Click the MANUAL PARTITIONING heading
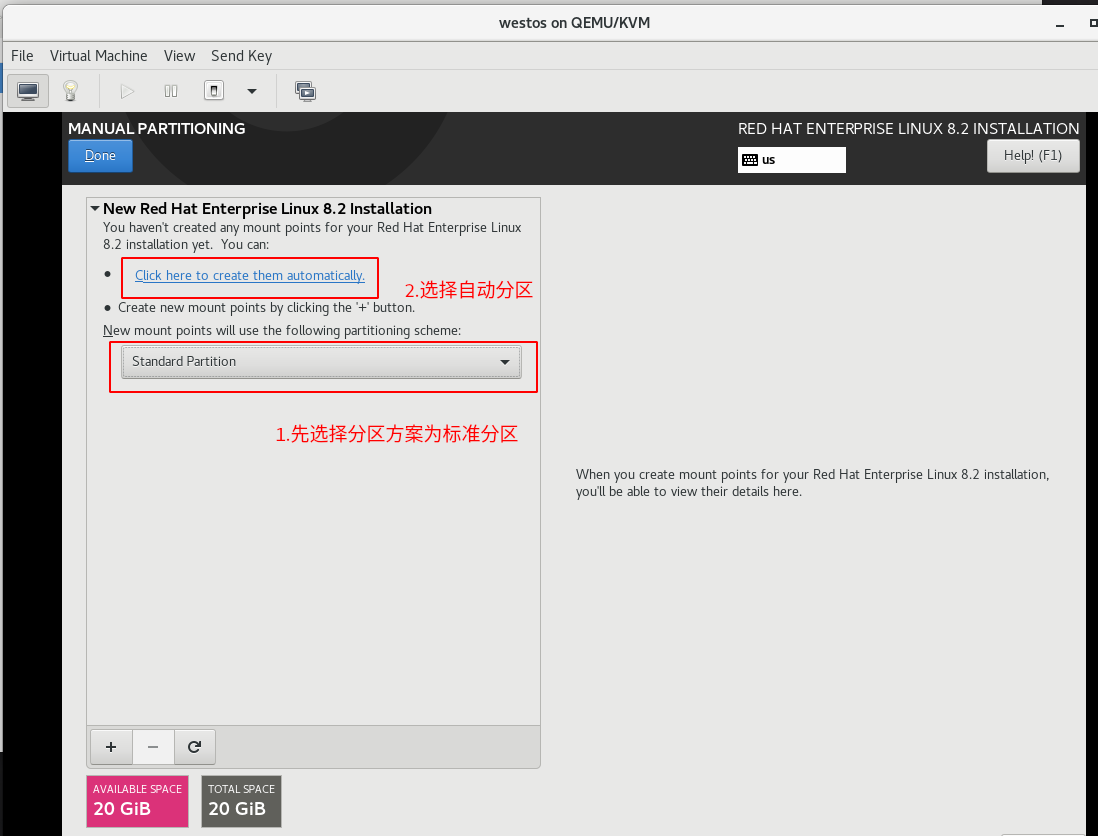The width and height of the screenshot is (1098, 836). click(157, 129)
